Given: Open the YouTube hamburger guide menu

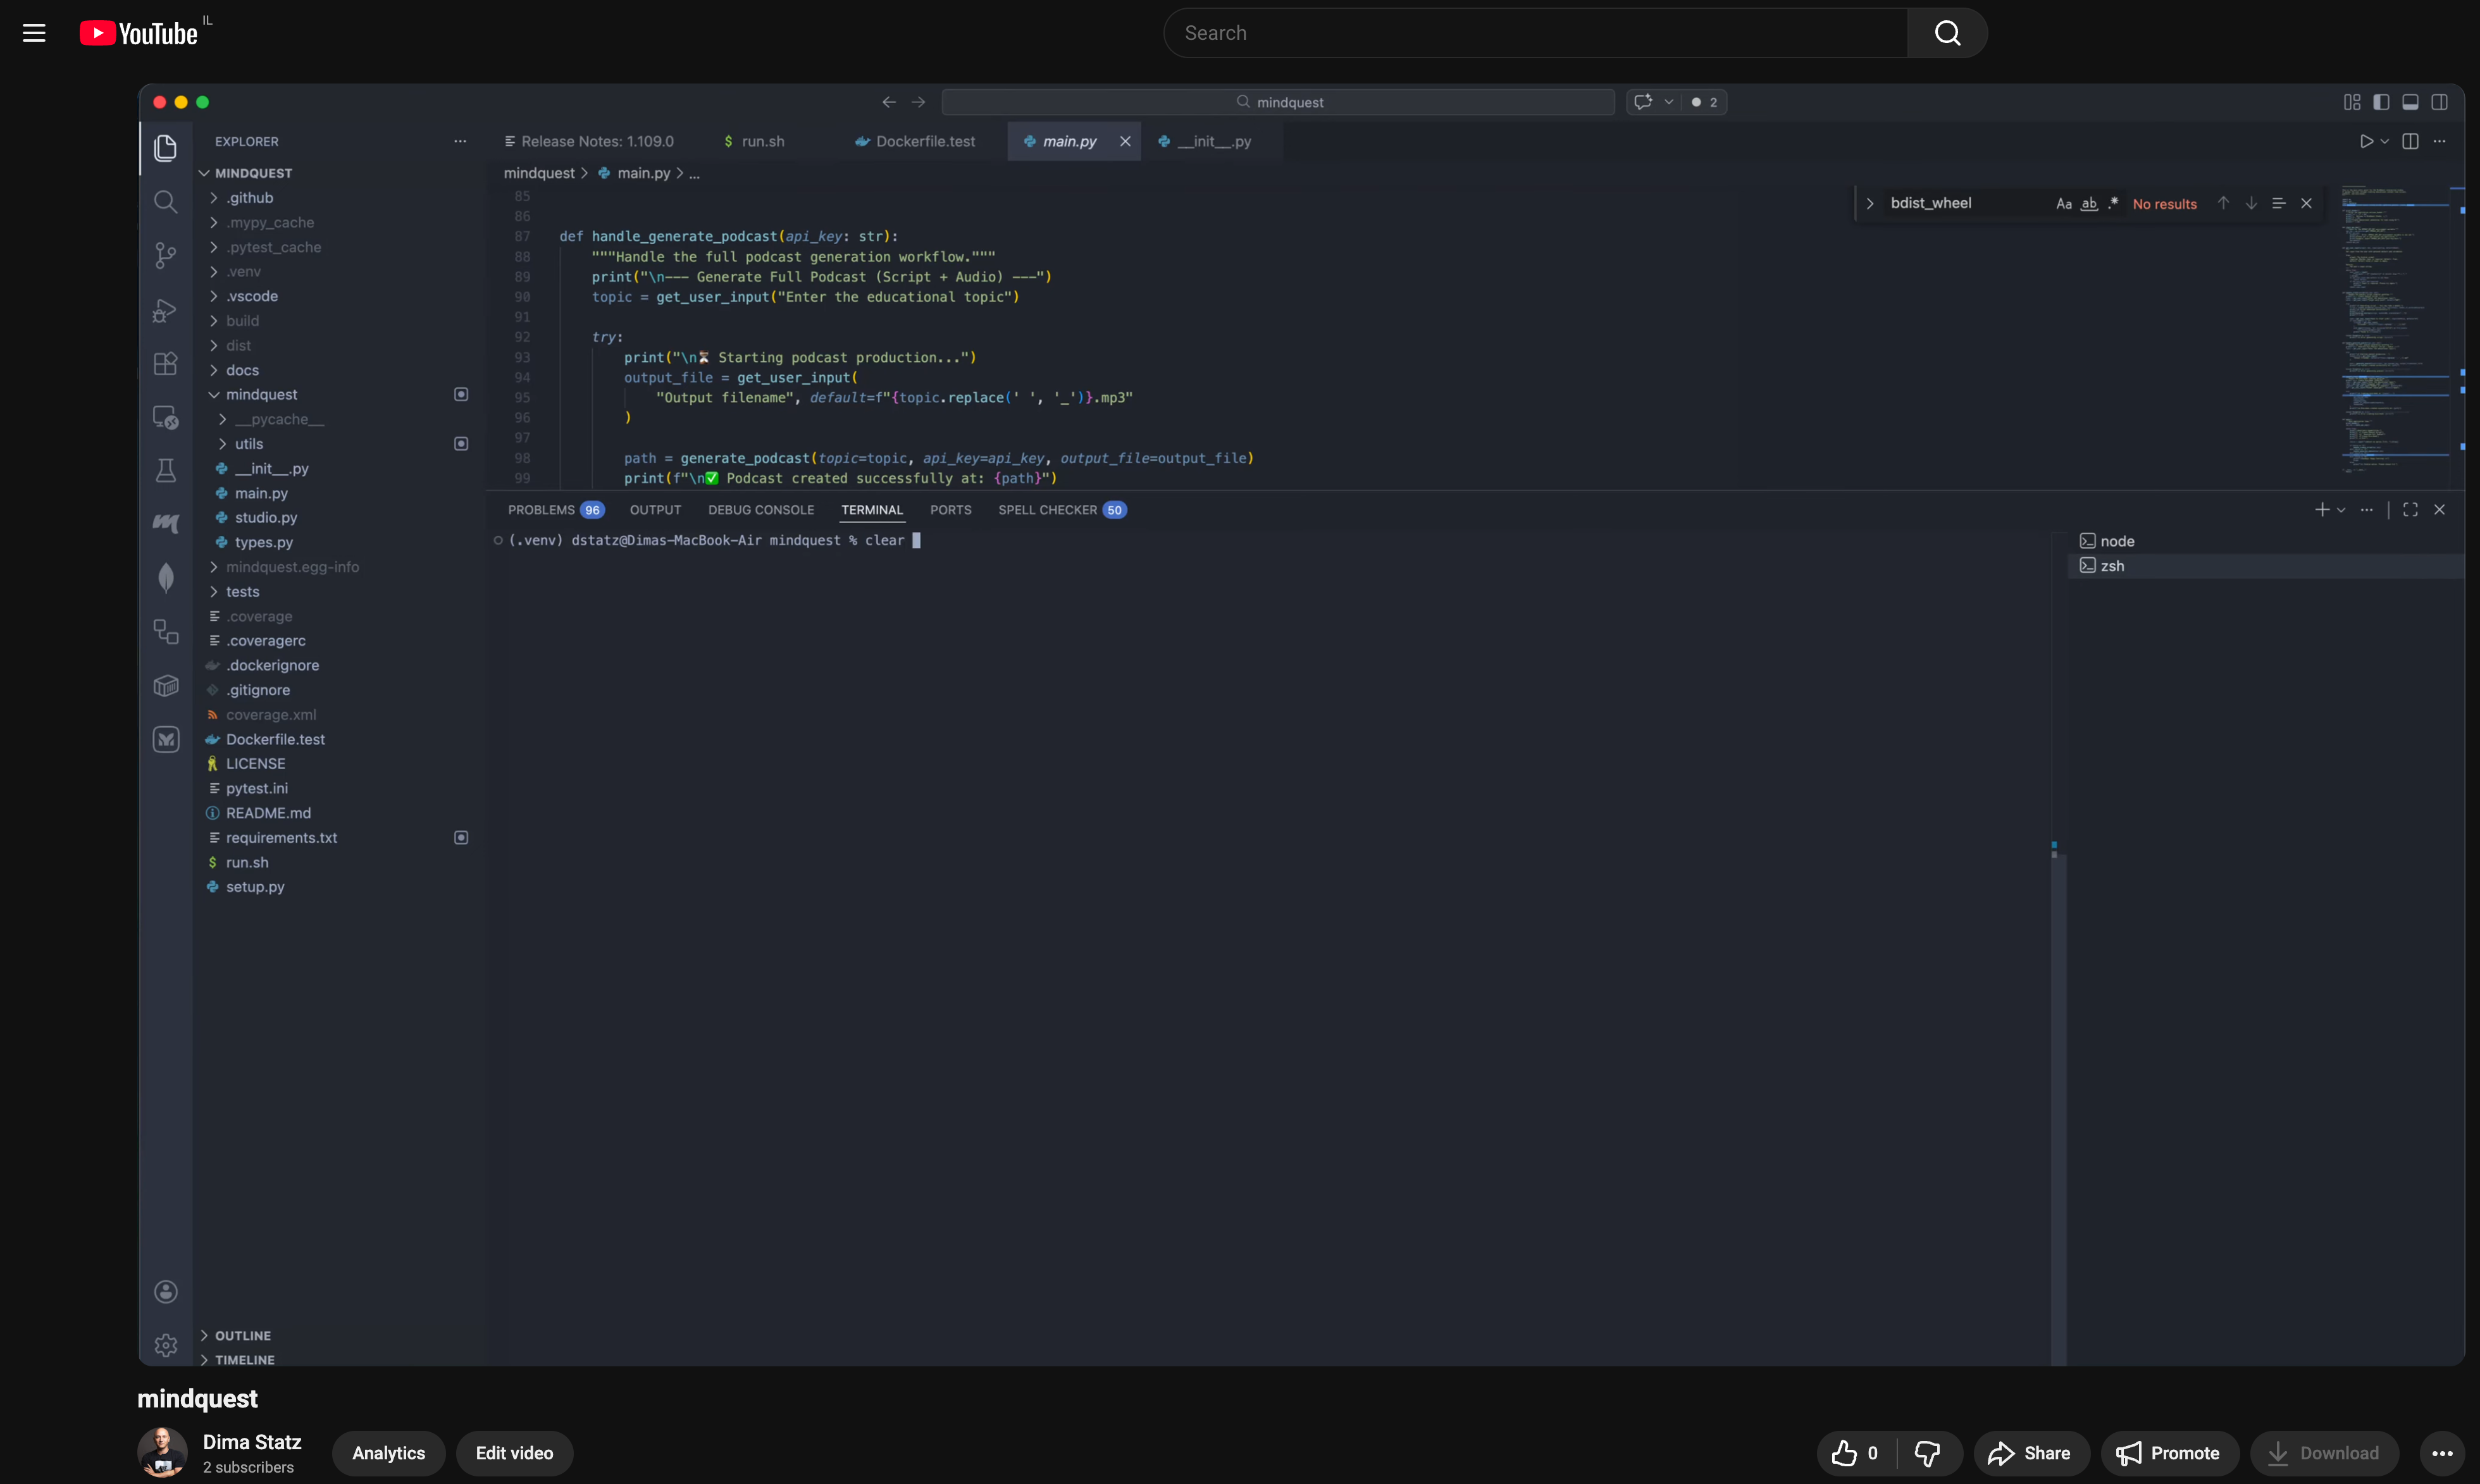Looking at the screenshot, I should click(34, 33).
